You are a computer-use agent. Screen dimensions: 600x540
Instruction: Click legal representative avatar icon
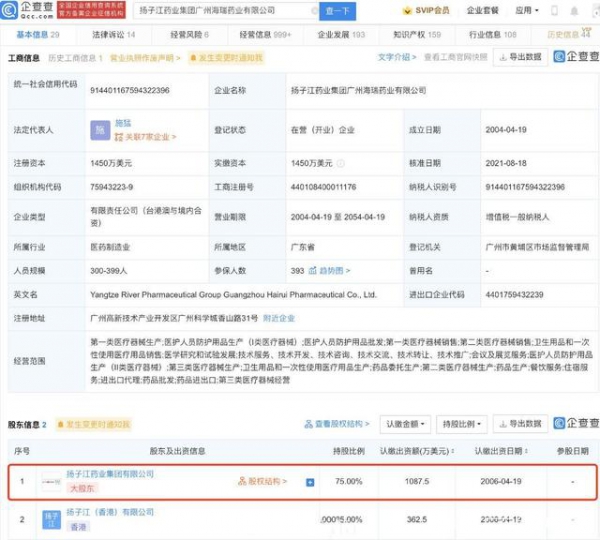100,130
